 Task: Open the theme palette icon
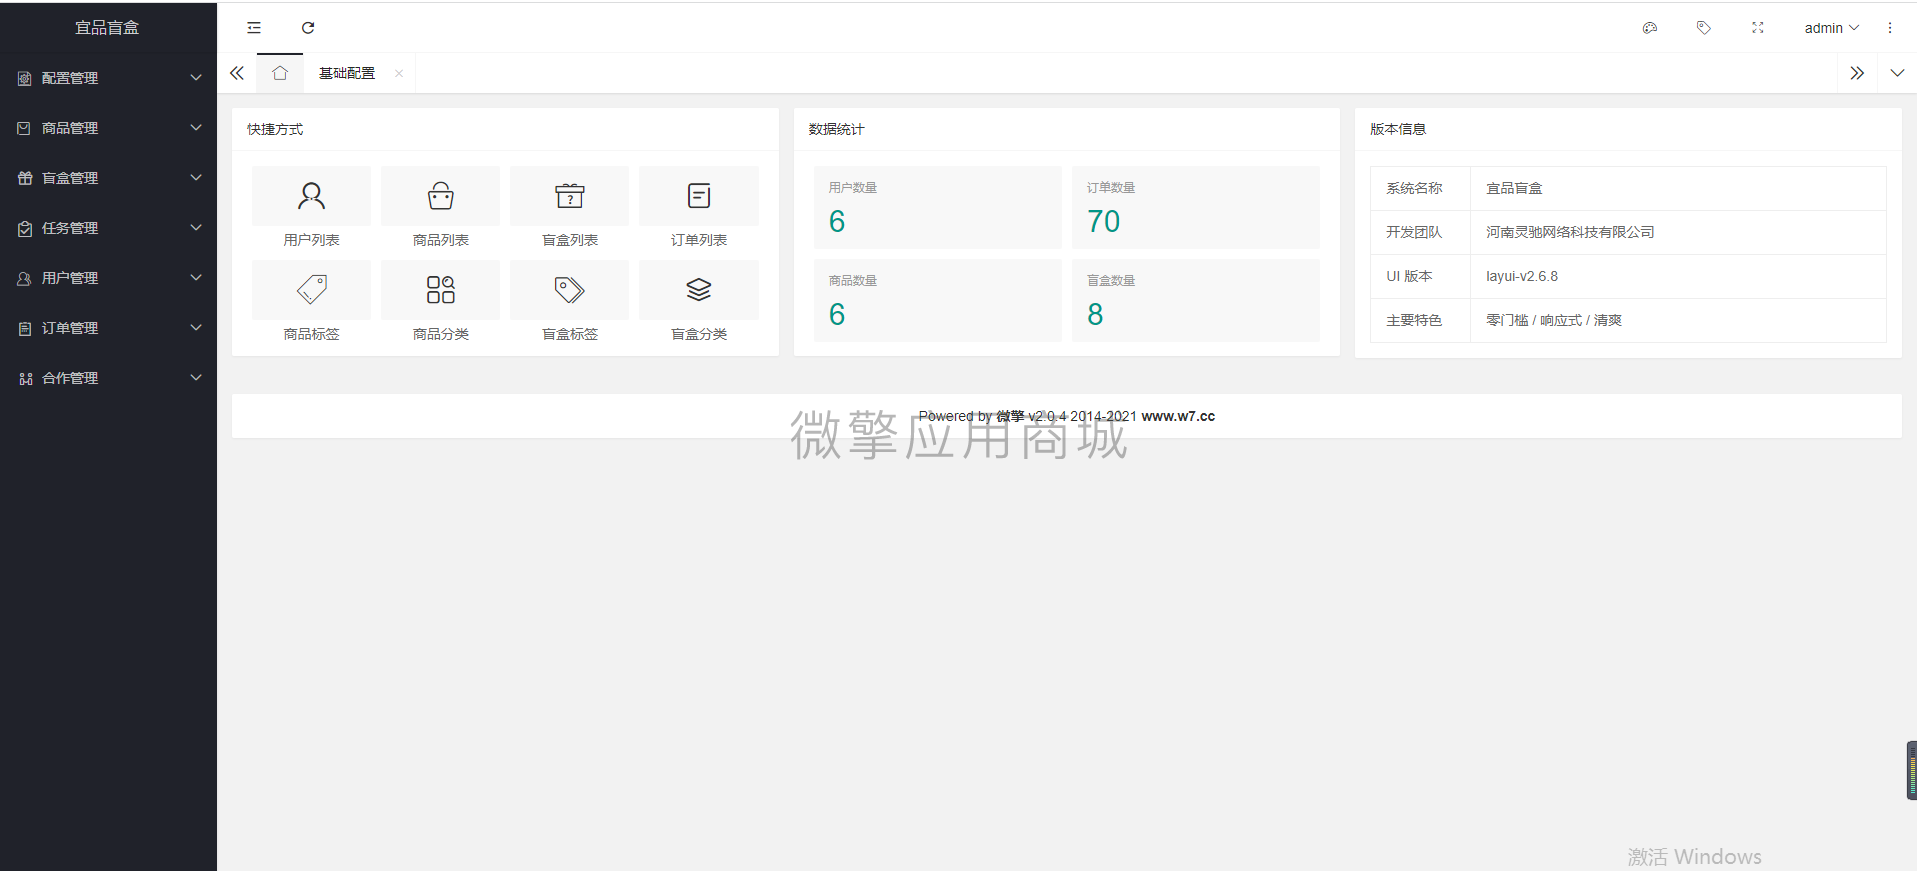pyautogui.click(x=1650, y=28)
